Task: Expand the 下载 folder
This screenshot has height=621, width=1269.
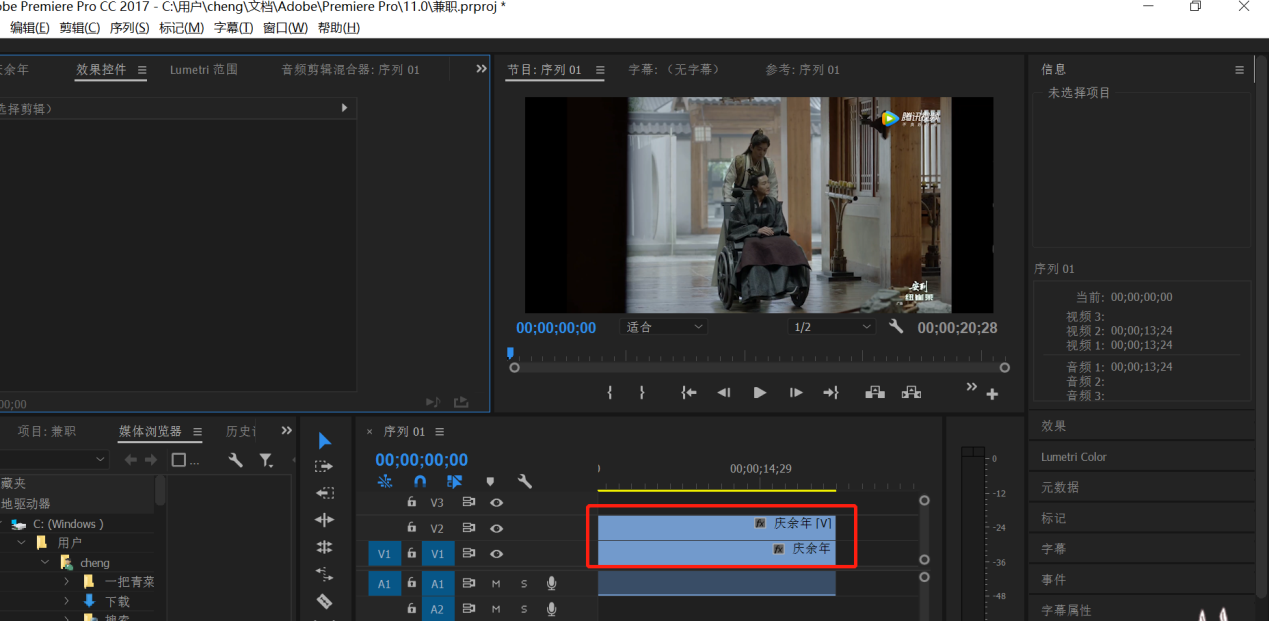Action: (x=67, y=601)
